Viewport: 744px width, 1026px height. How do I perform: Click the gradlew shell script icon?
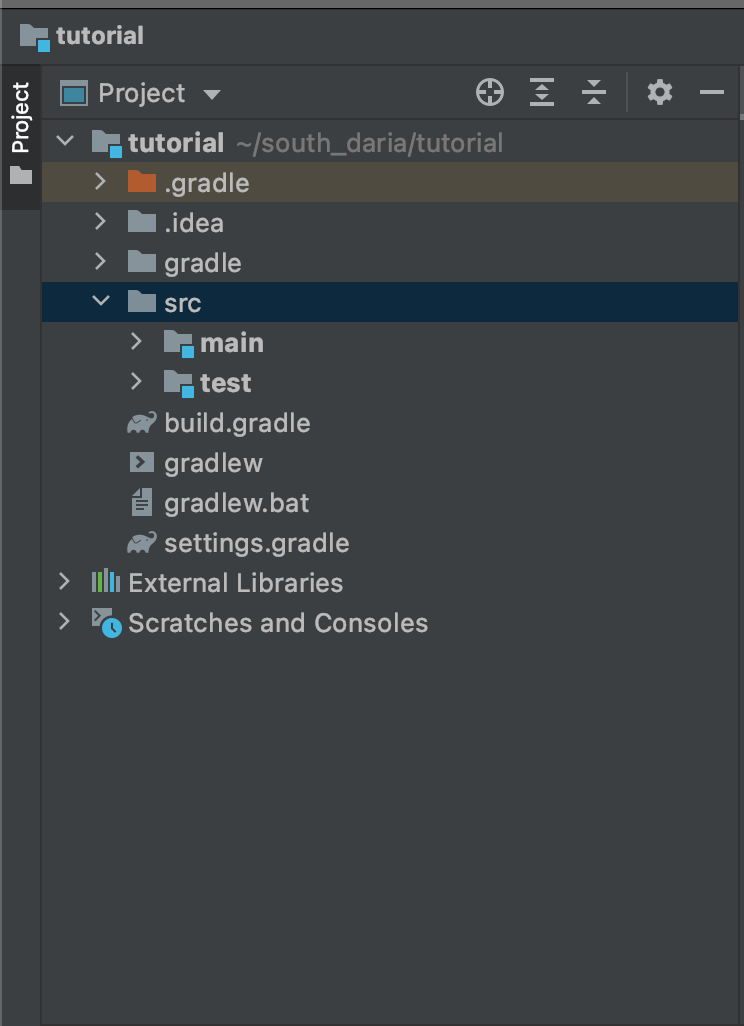(x=142, y=463)
